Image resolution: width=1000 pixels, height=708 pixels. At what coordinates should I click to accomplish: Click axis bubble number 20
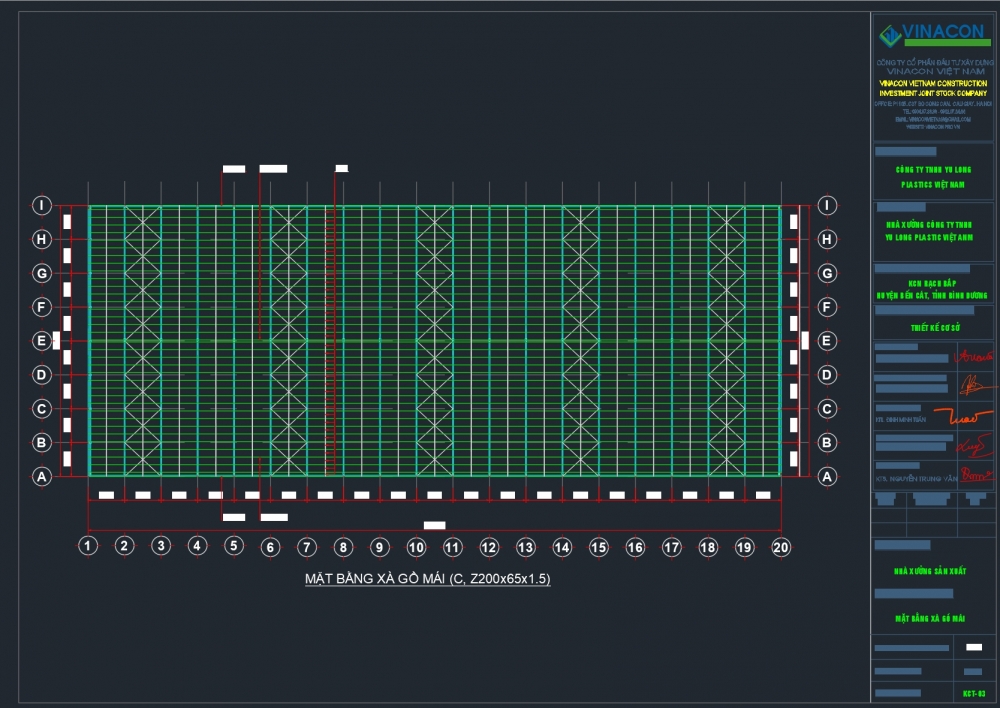tap(781, 546)
